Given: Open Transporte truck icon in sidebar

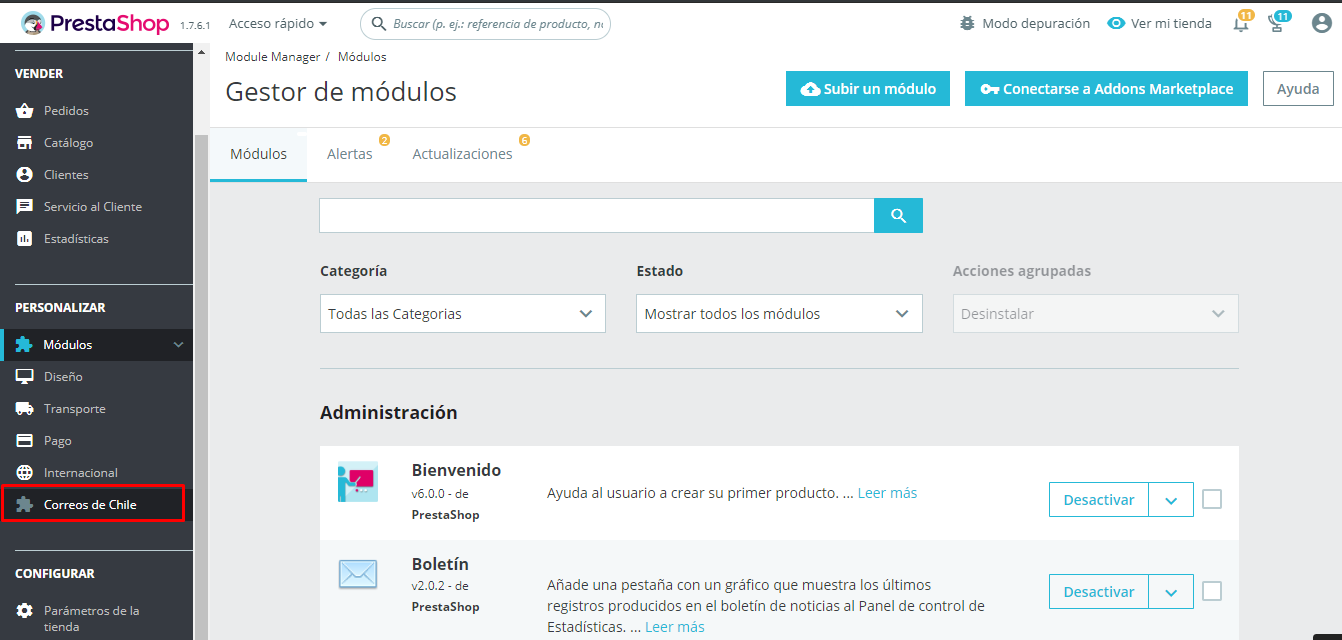Looking at the screenshot, I should tap(25, 409).
